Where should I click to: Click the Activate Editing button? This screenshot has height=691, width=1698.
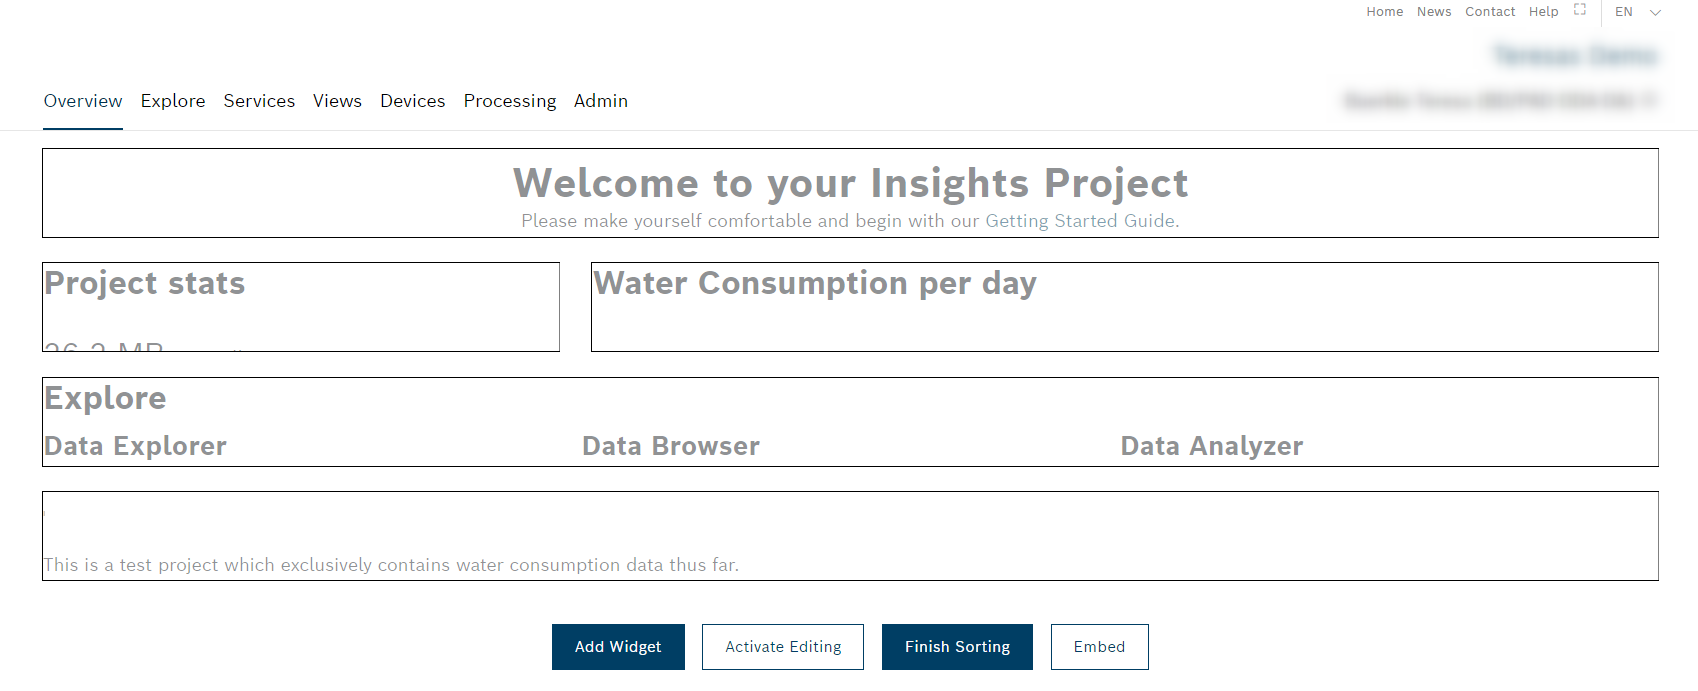pyautogui.click(x=783, y=647)
